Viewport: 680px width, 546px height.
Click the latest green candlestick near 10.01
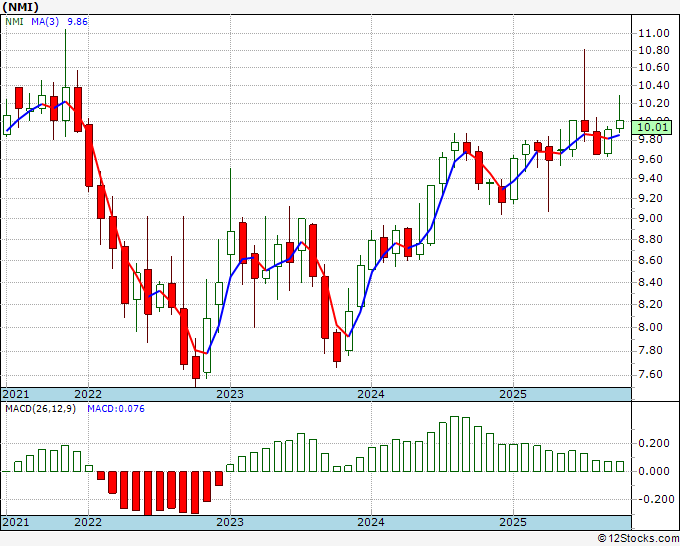pos(620,124)
